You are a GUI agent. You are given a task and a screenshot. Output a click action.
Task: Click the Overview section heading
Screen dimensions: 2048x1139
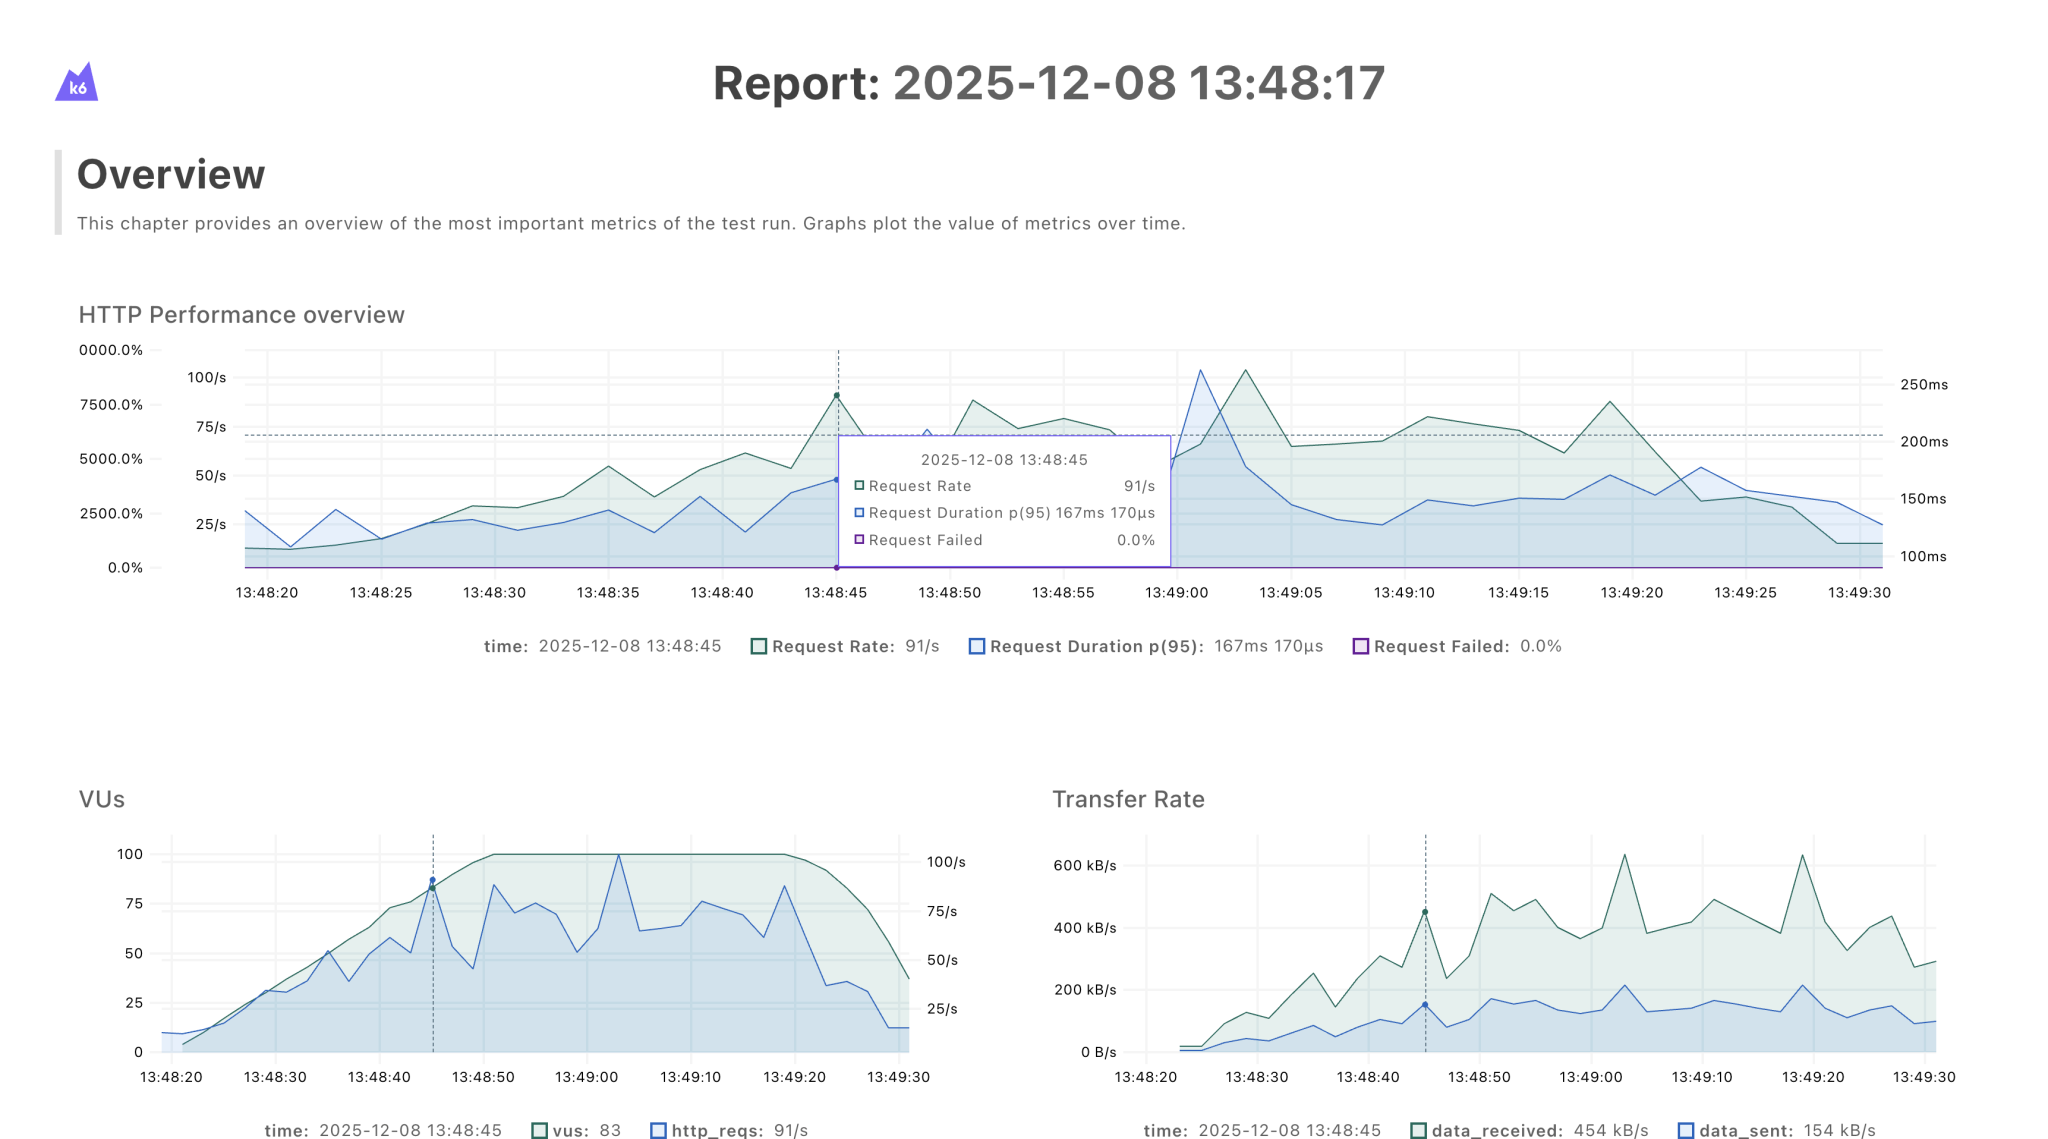pos(171,174)
